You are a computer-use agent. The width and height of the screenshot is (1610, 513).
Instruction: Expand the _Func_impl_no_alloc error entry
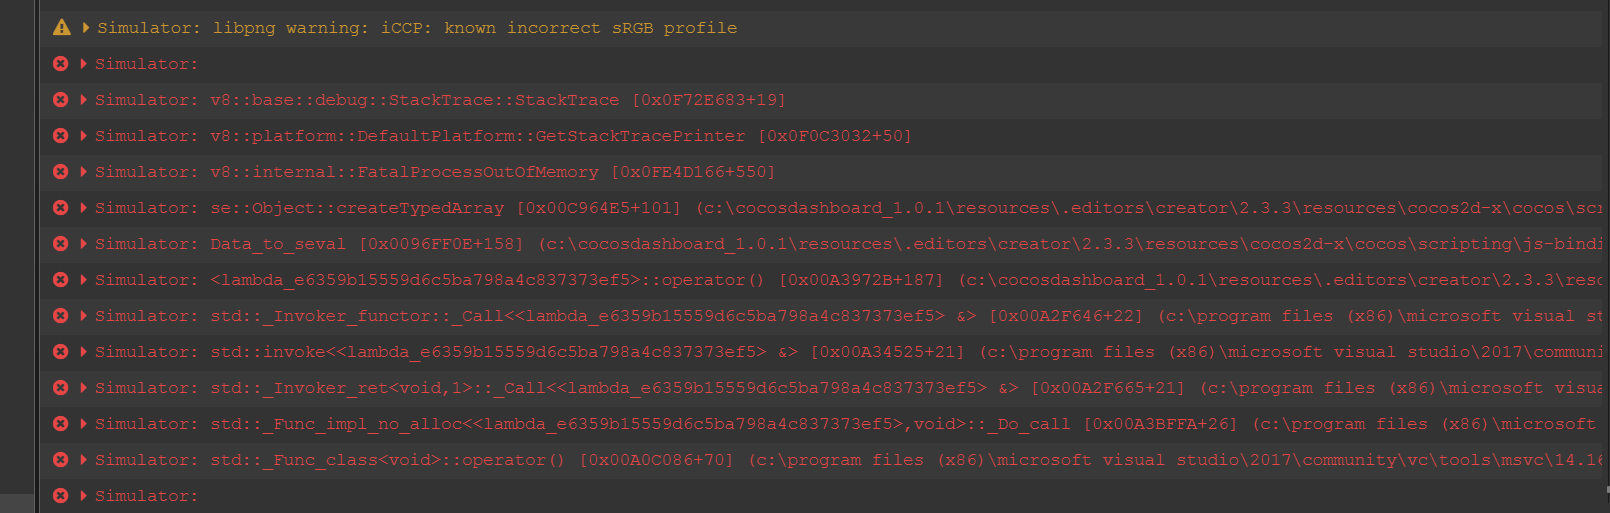[x=84, y=424]
